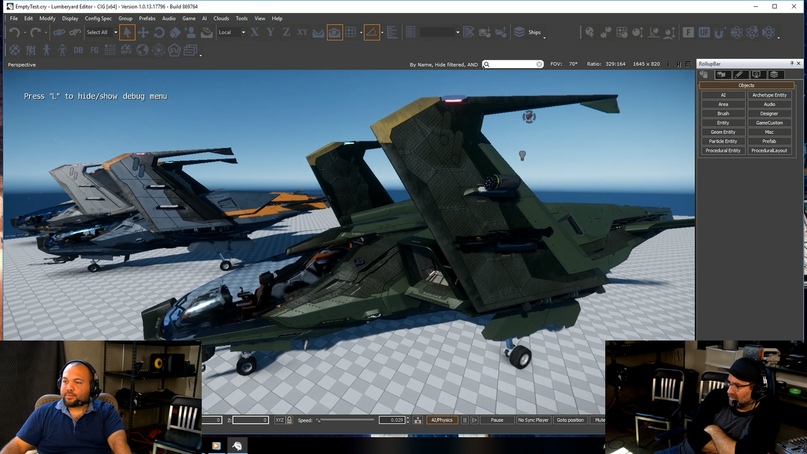The image size is (807, 454).
Task: Click the Undo arrow icon
Action: point(14,32)
